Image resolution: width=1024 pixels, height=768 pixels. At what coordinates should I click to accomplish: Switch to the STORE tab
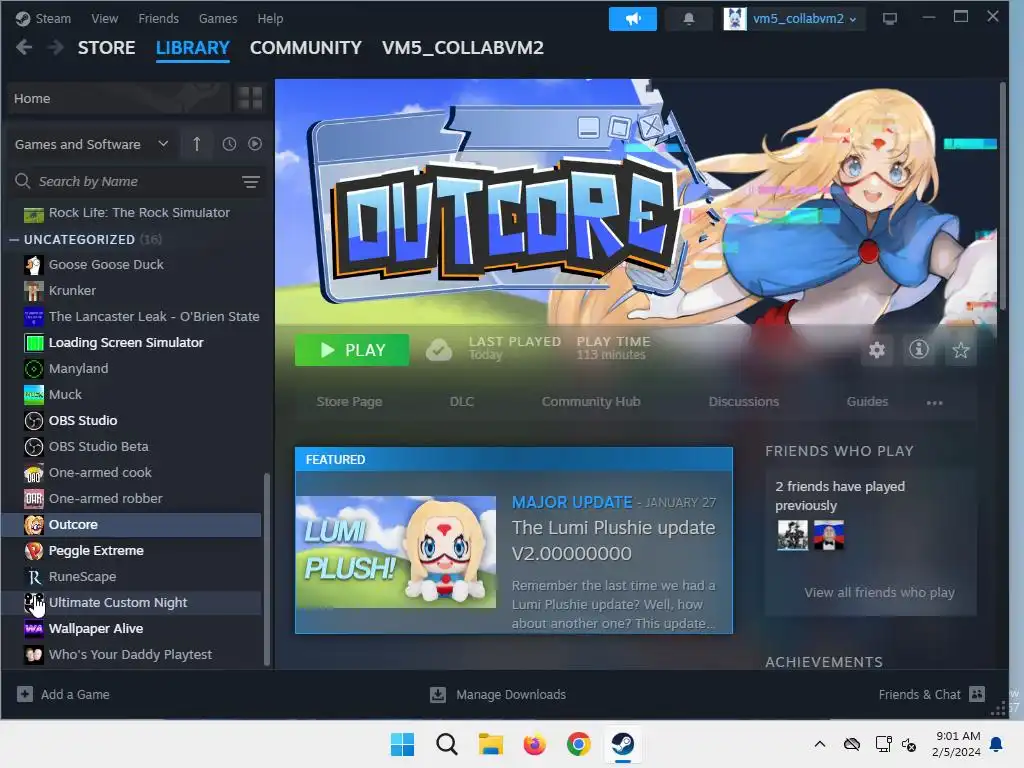pyautogui.click(x=106, y=48)
